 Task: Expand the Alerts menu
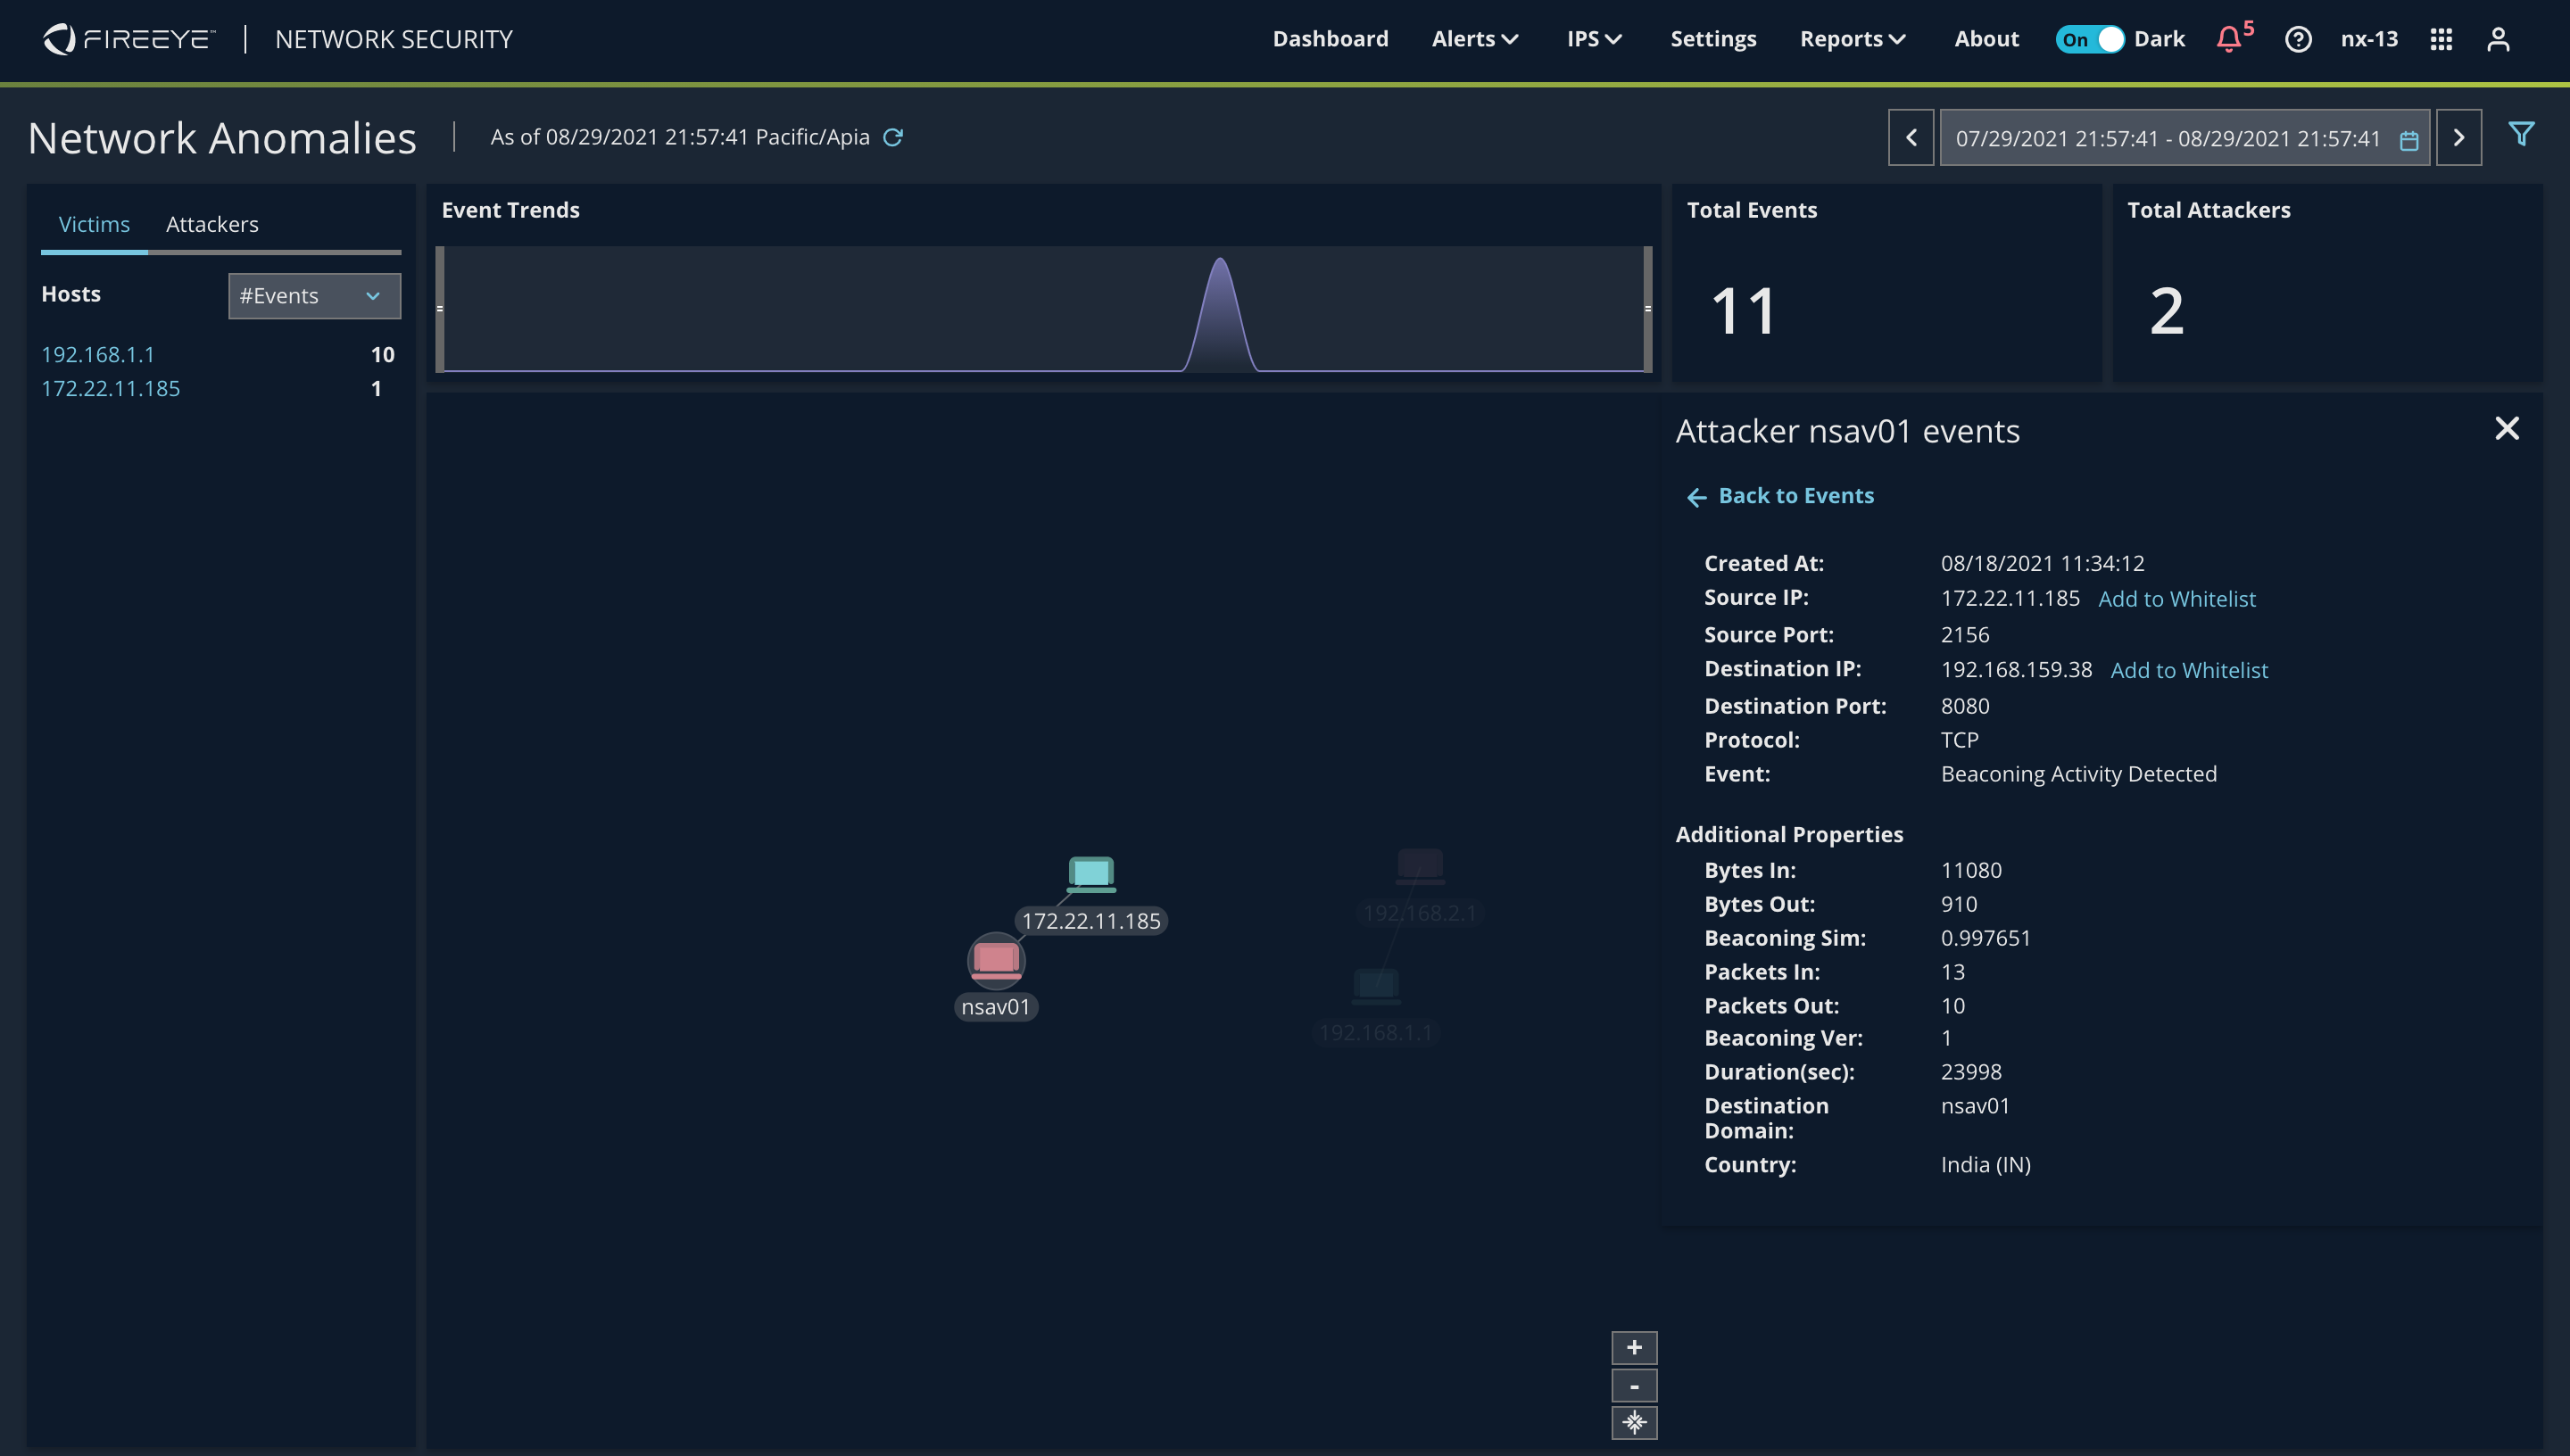(1475, 39)
